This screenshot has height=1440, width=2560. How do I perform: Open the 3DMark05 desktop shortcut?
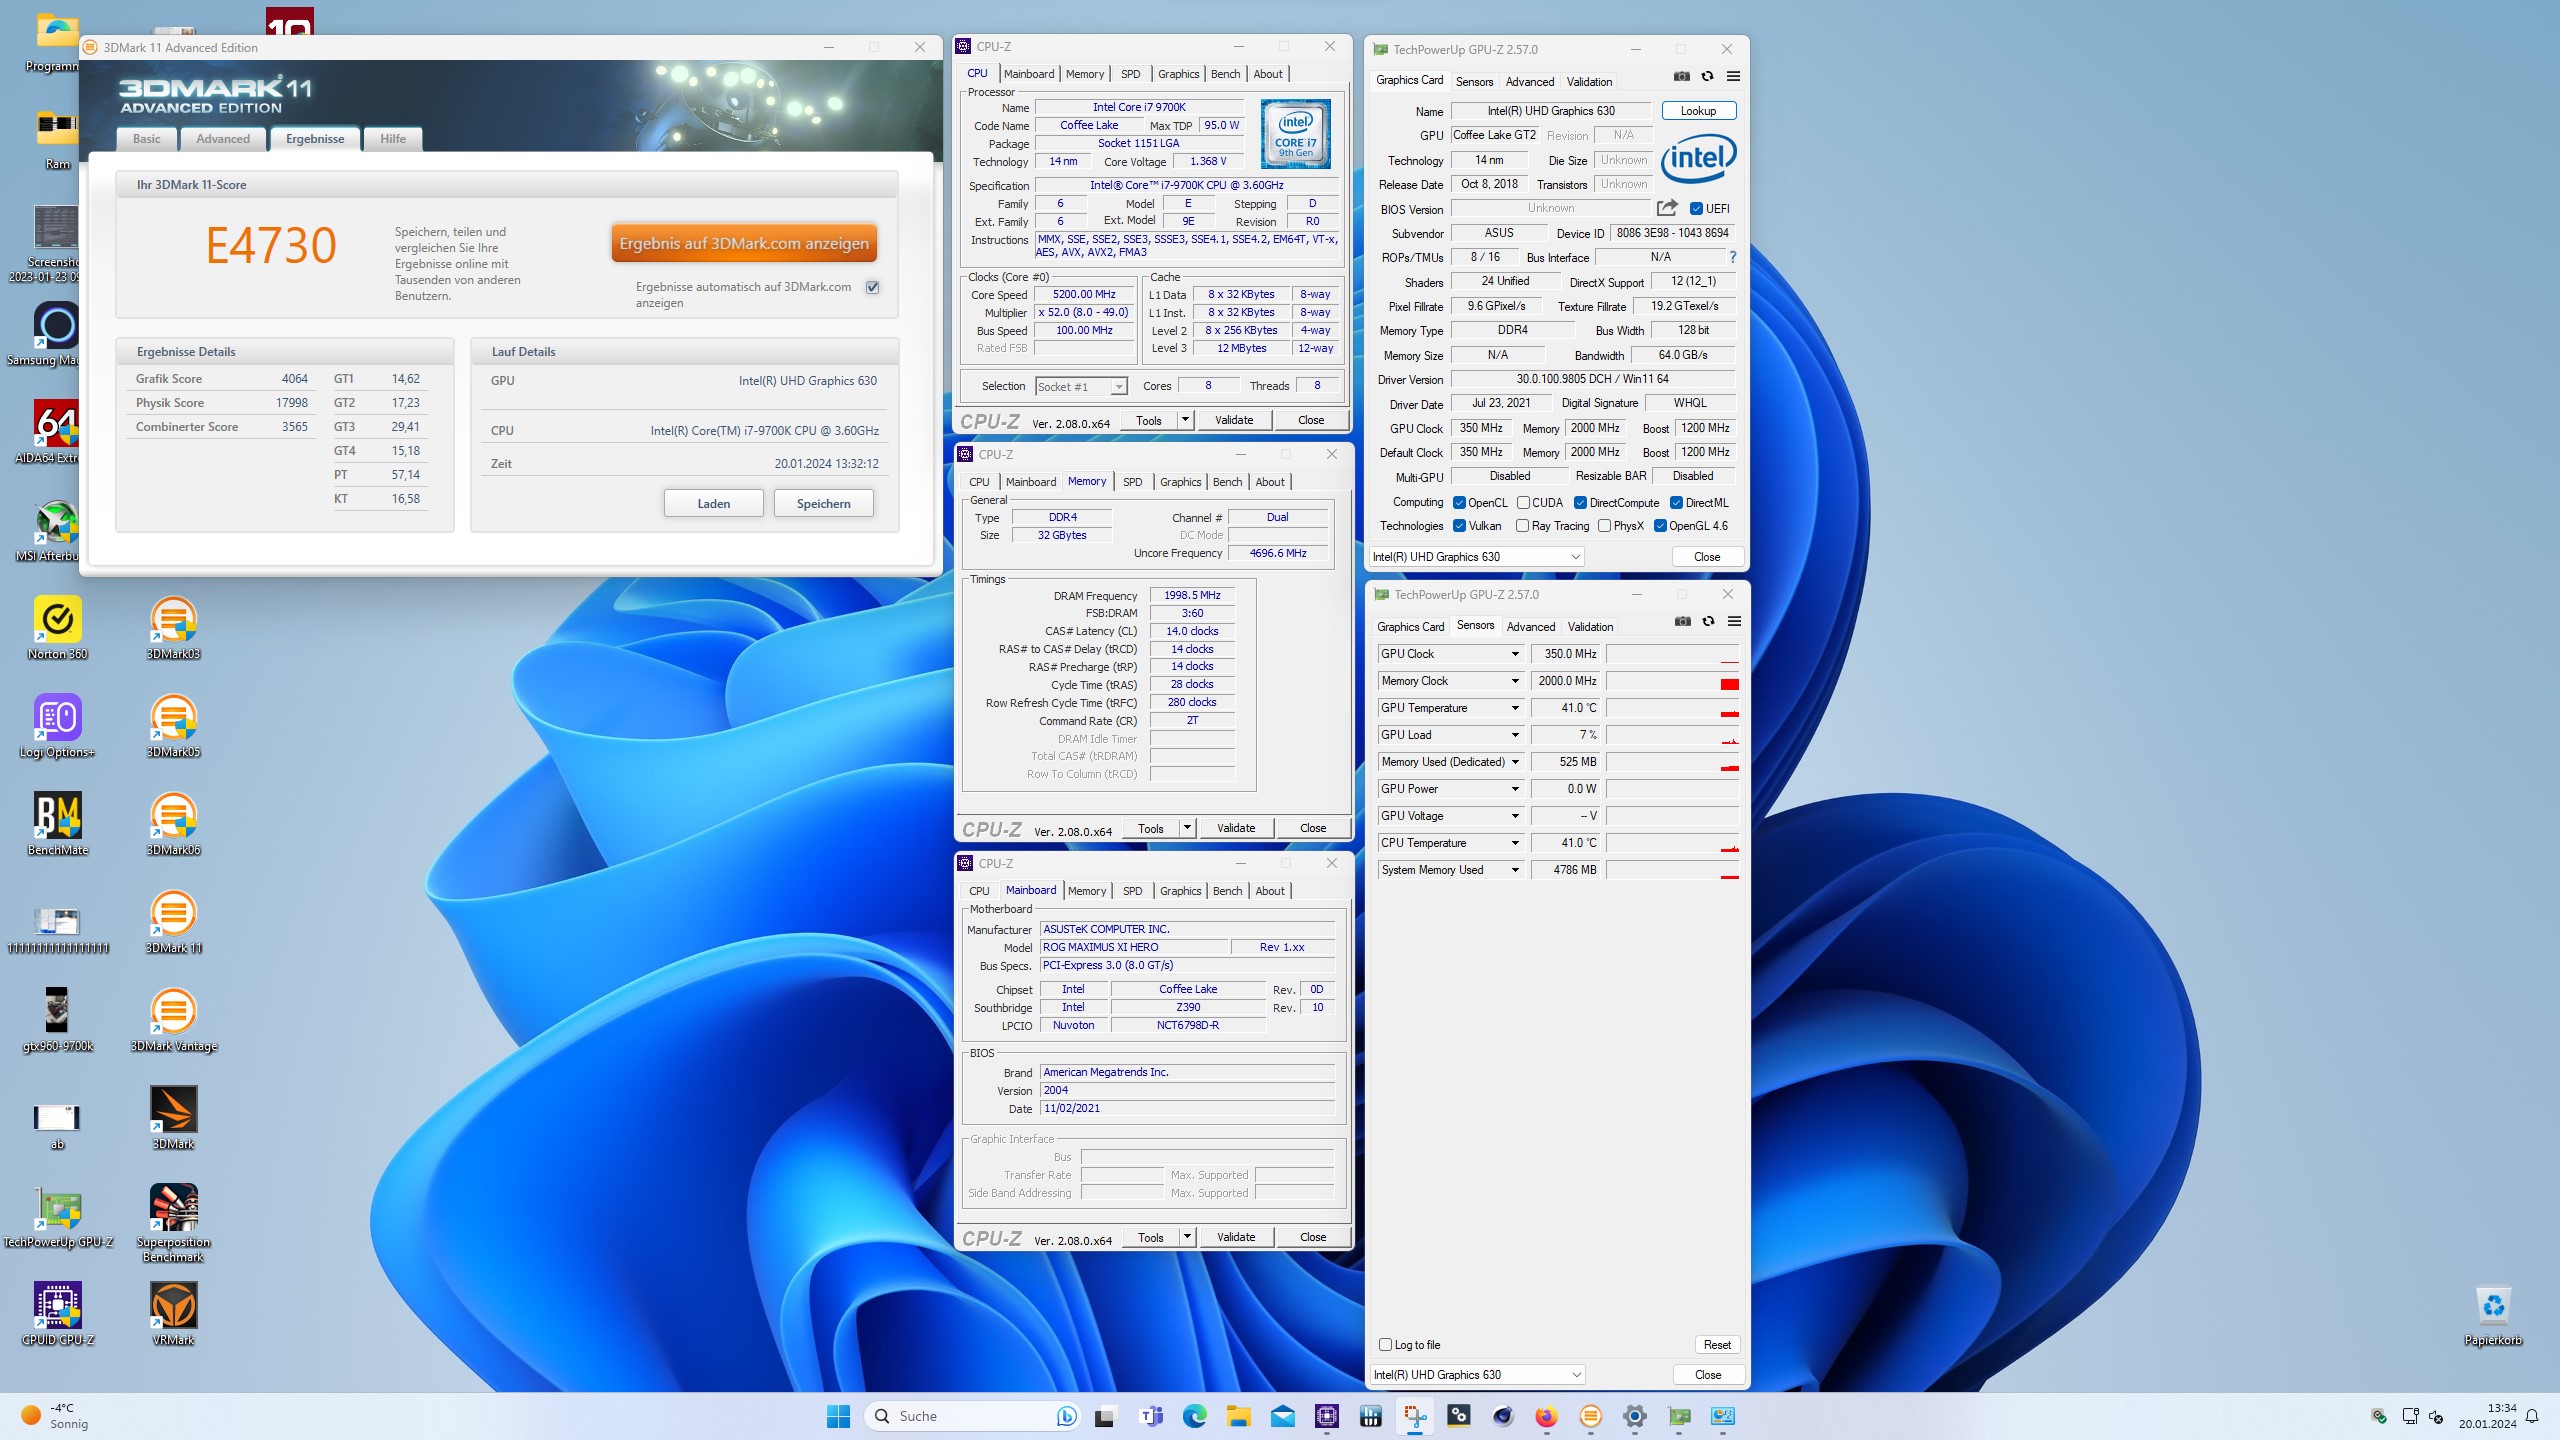[x=173, y=725]
